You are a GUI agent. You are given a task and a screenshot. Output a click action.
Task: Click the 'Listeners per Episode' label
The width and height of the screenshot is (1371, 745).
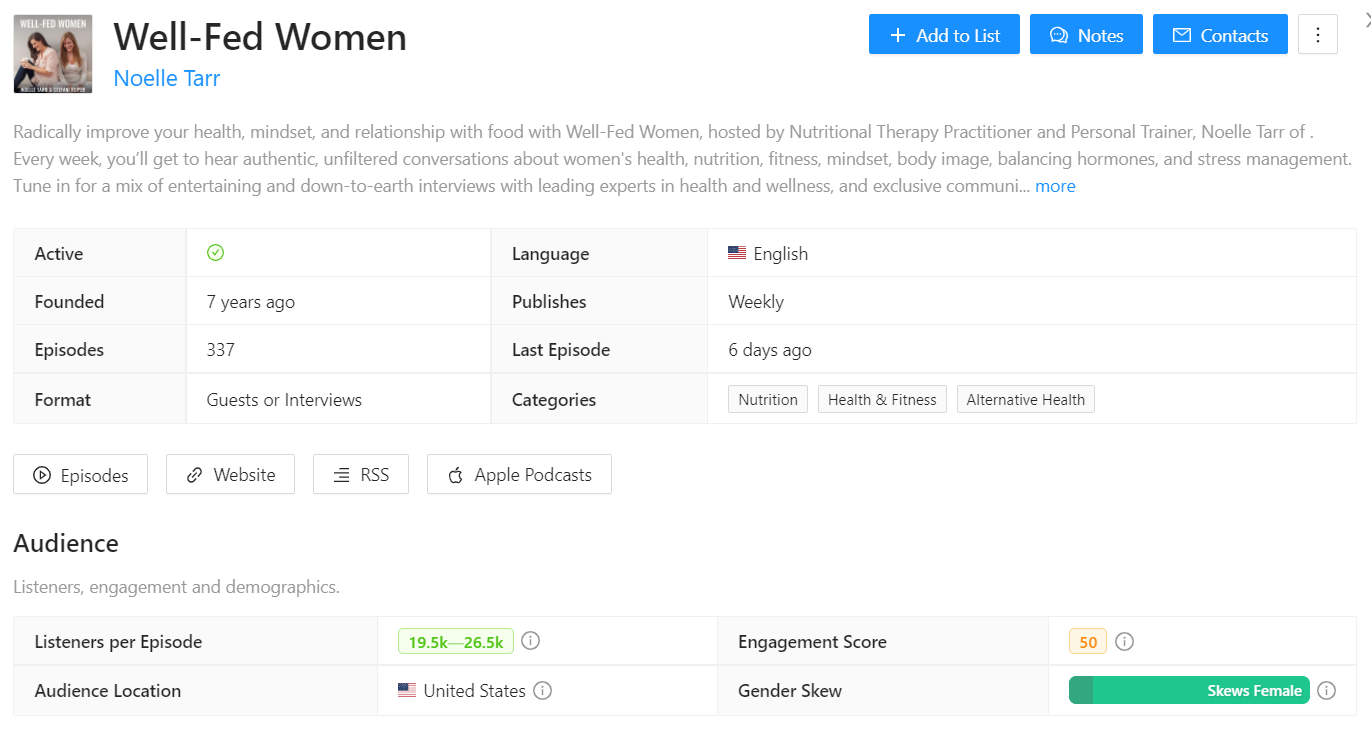coord(118,641)
